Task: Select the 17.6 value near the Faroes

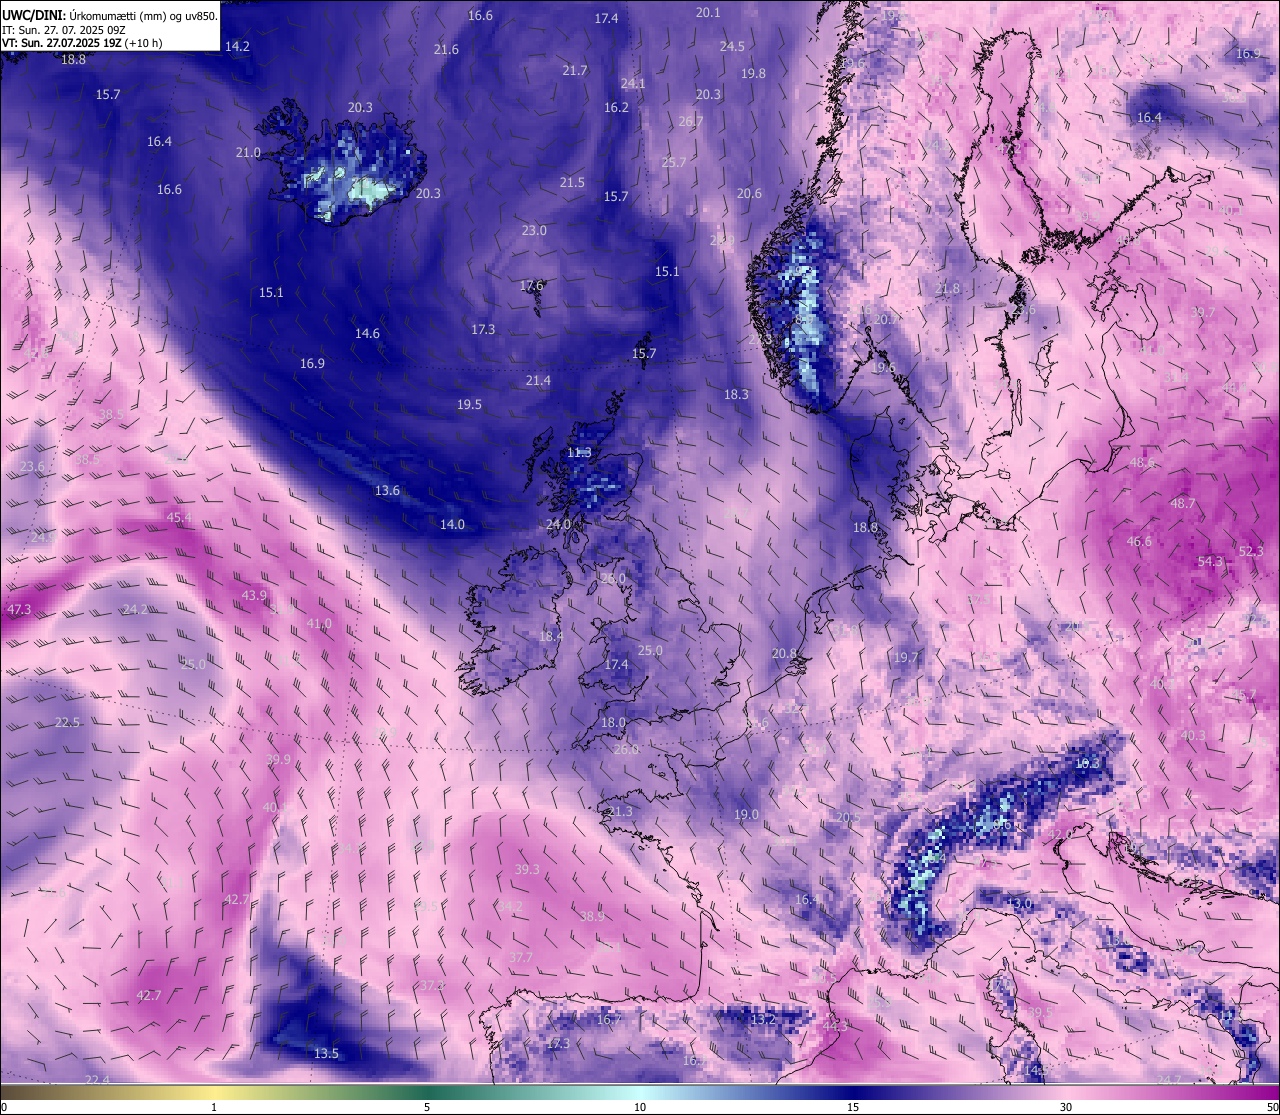Action: (x=531, y=285)
